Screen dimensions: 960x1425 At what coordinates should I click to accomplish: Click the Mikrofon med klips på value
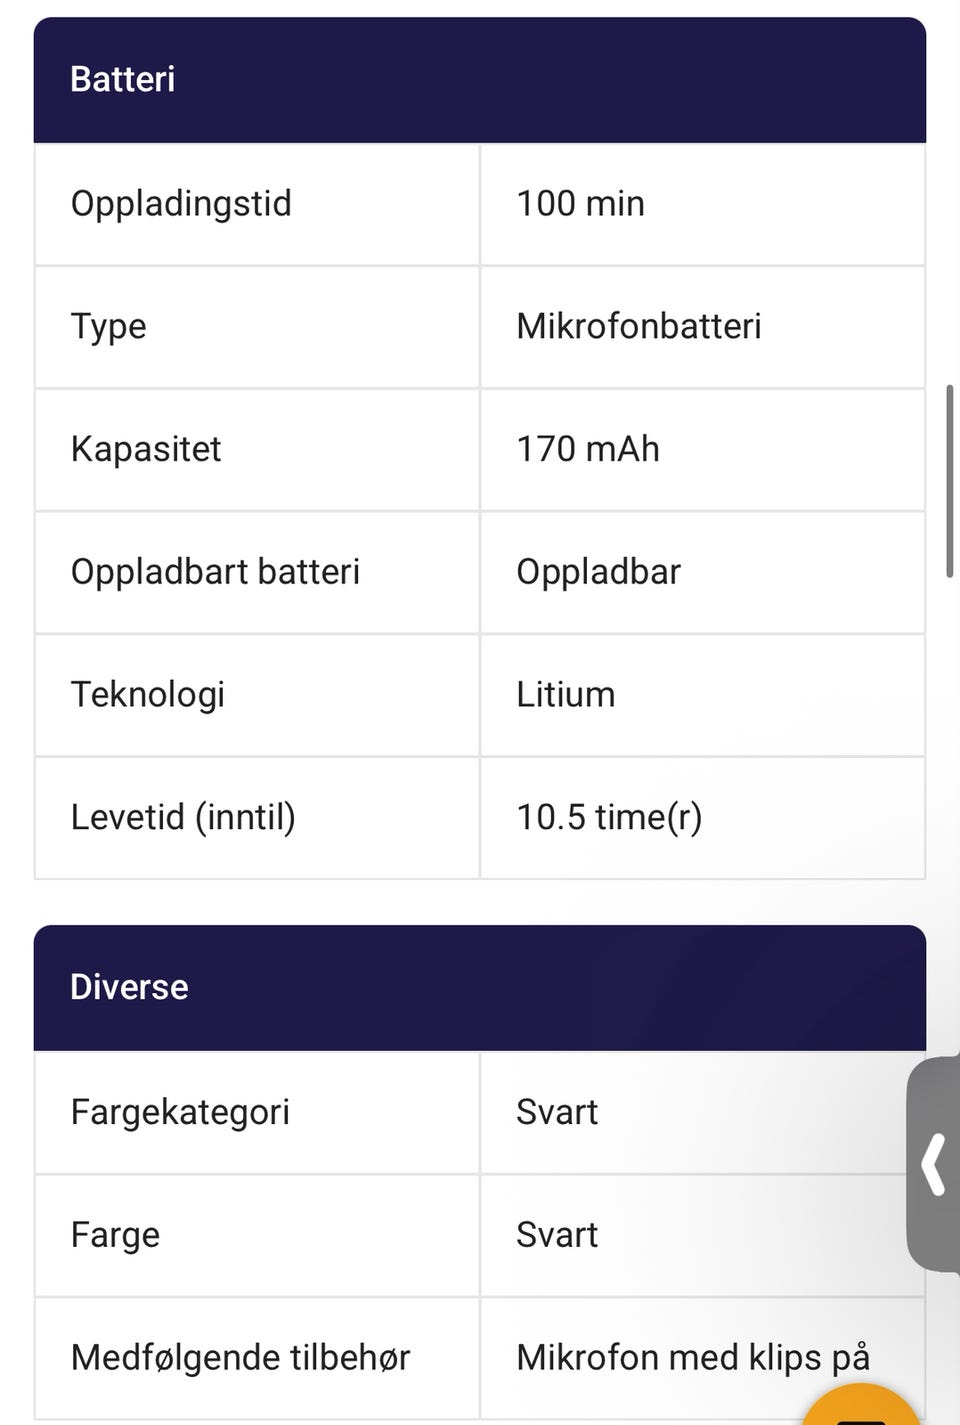click(x=692, y=1358)
